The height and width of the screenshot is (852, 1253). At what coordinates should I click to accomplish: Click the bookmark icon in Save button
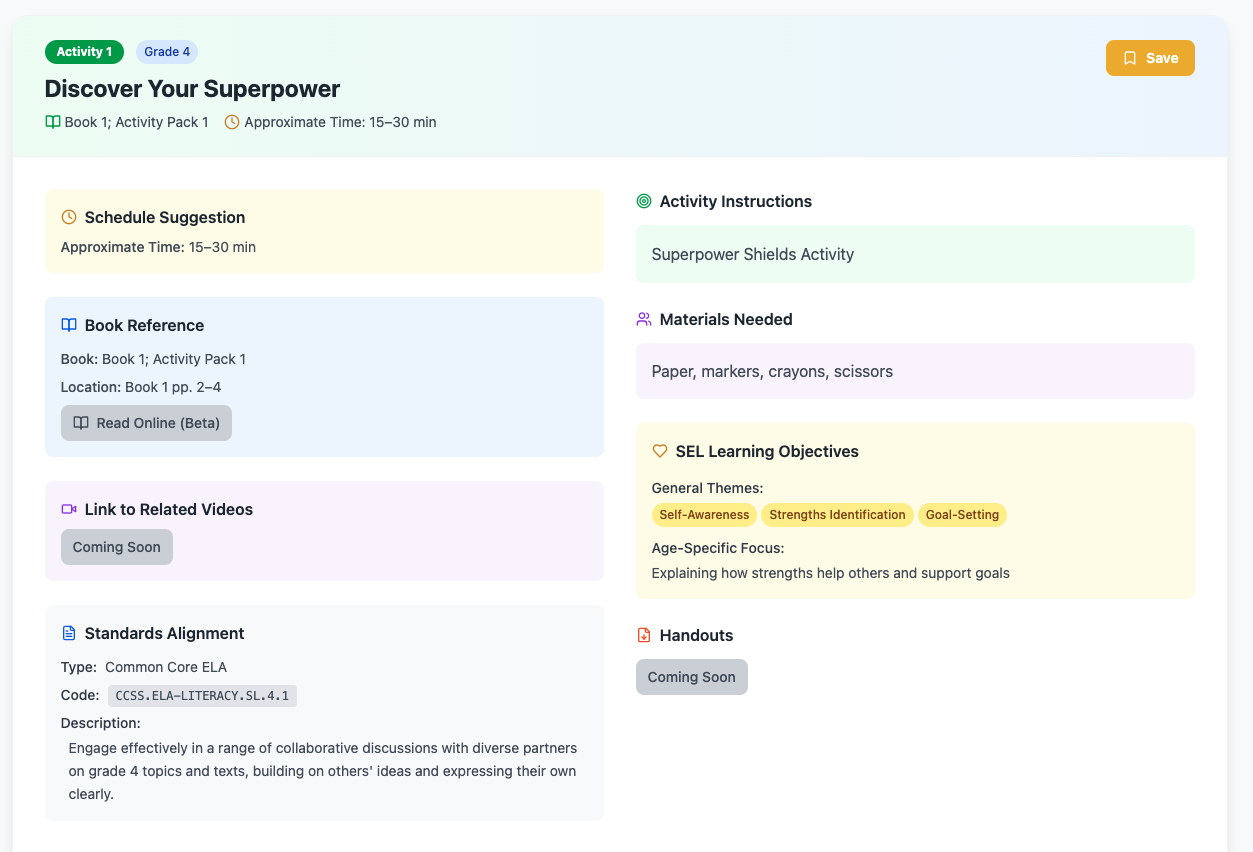1130,58
